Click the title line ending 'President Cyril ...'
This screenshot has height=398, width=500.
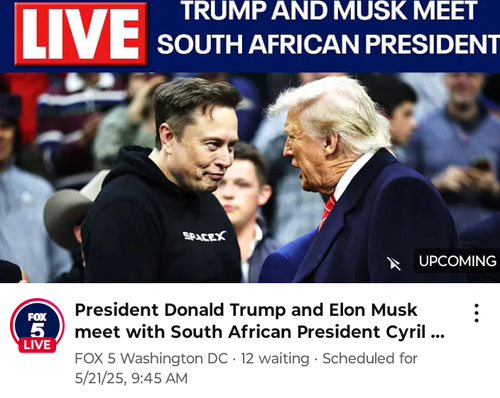click(x=260, y=332)
